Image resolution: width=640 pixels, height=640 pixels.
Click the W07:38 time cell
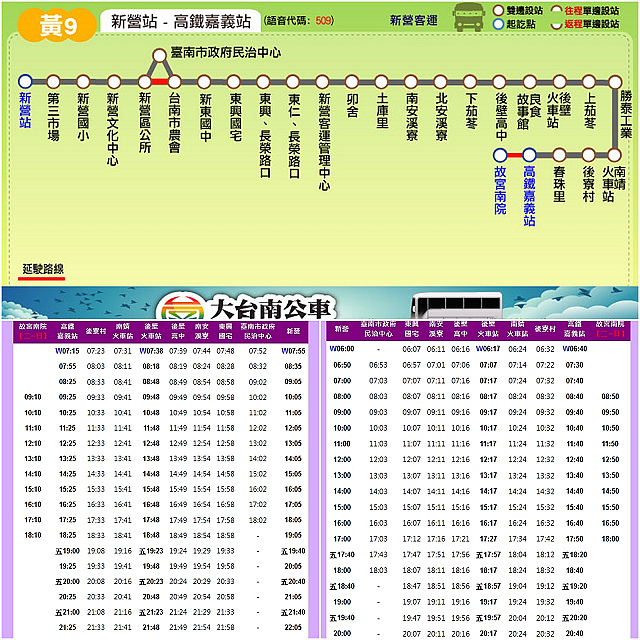coord(151,351)
